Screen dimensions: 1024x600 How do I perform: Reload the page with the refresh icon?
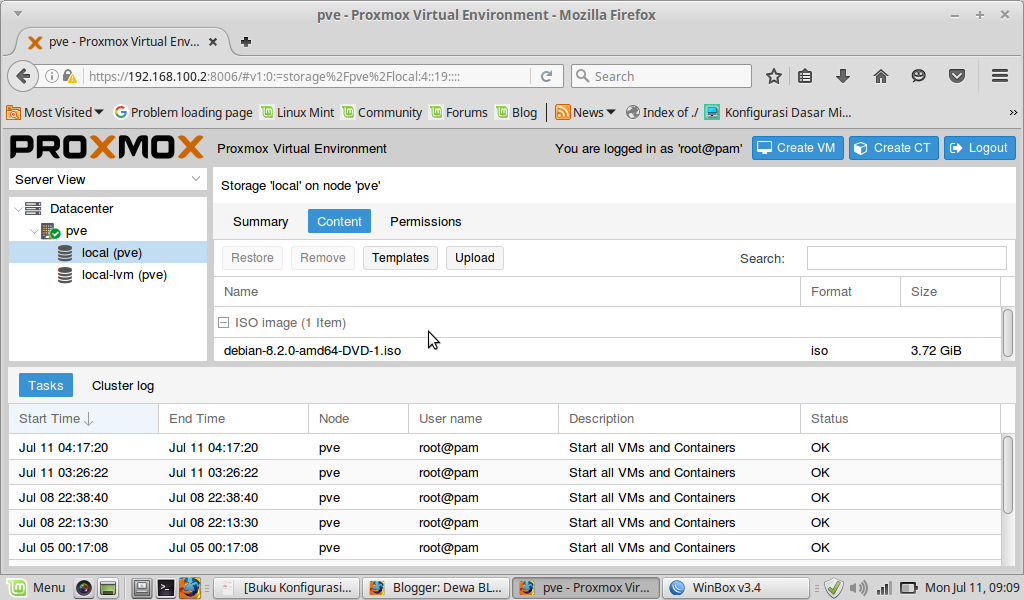click(547, 76)
